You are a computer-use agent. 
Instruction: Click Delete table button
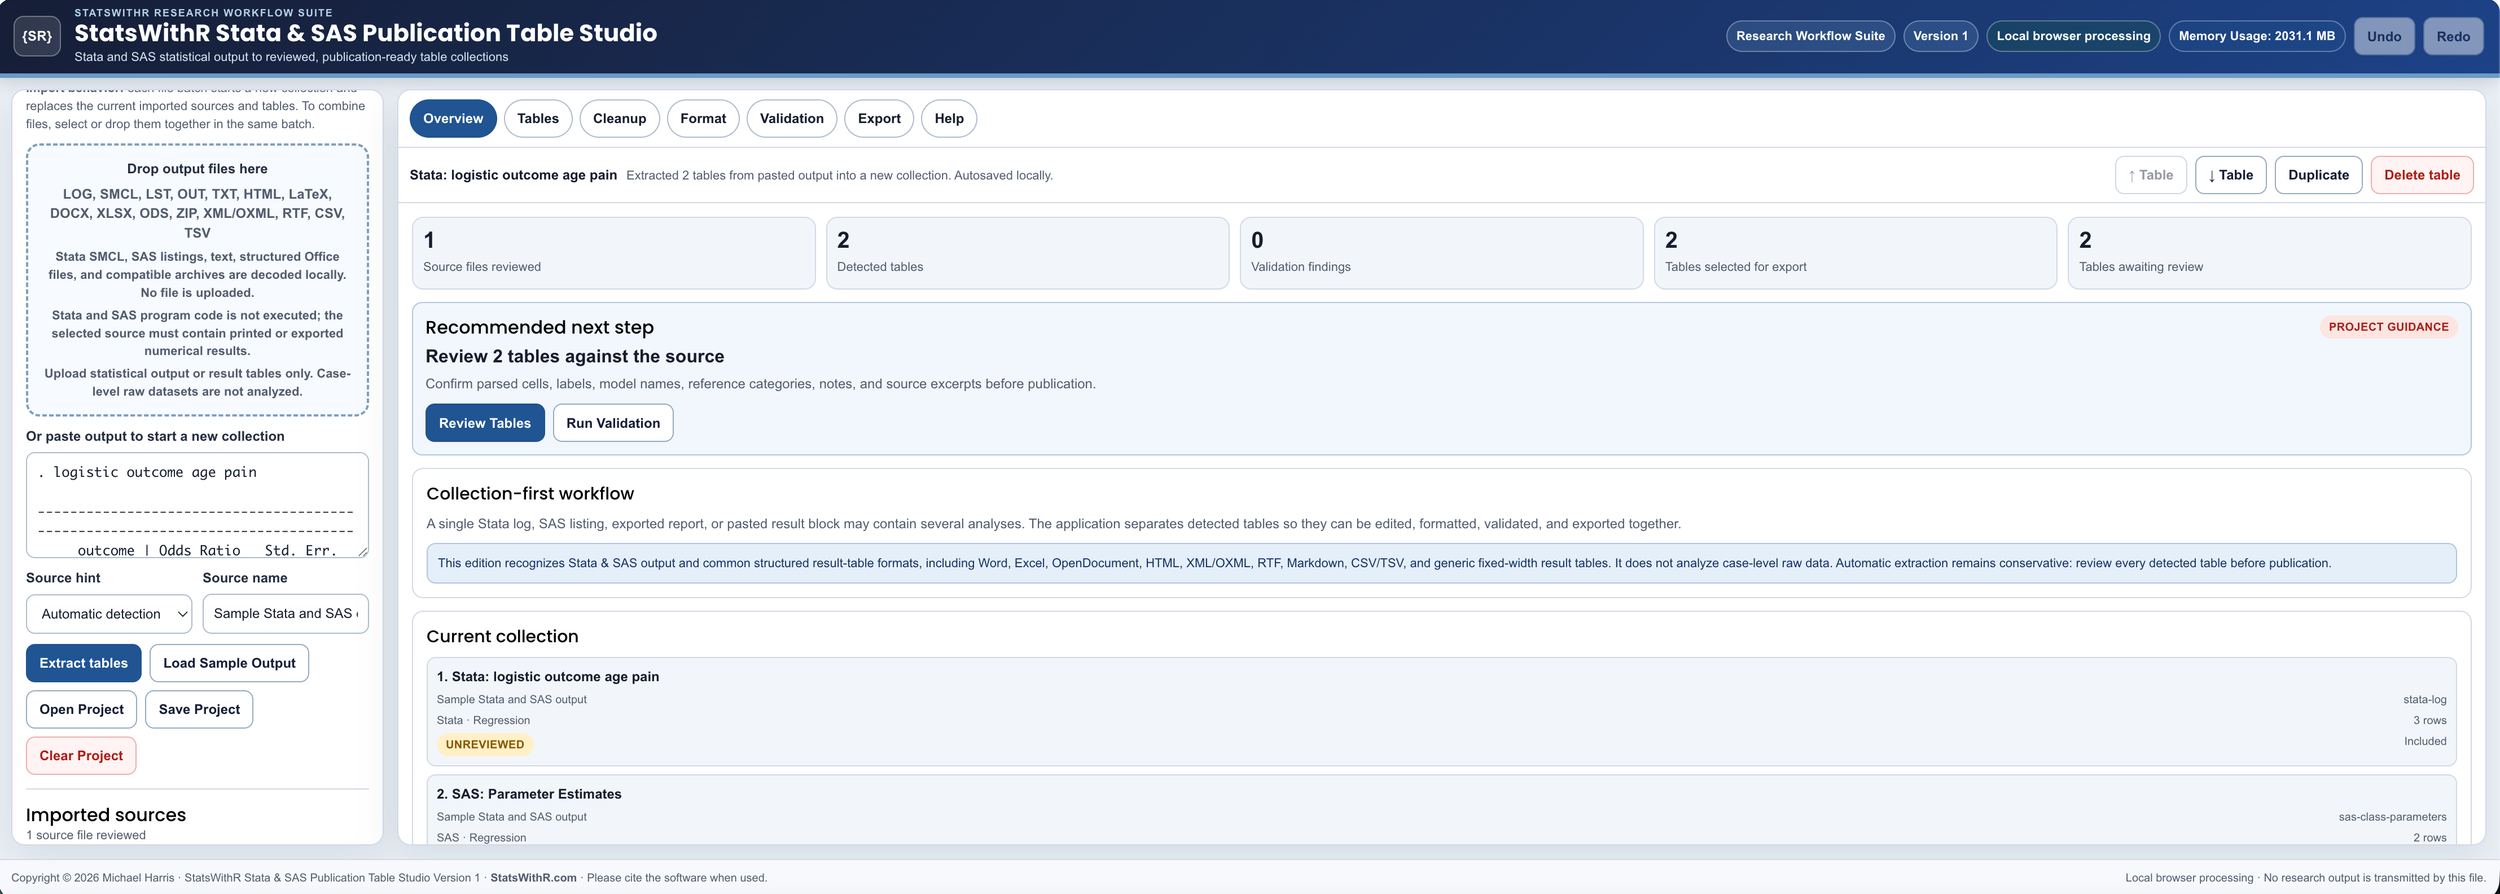click(x=2422, y=175)
